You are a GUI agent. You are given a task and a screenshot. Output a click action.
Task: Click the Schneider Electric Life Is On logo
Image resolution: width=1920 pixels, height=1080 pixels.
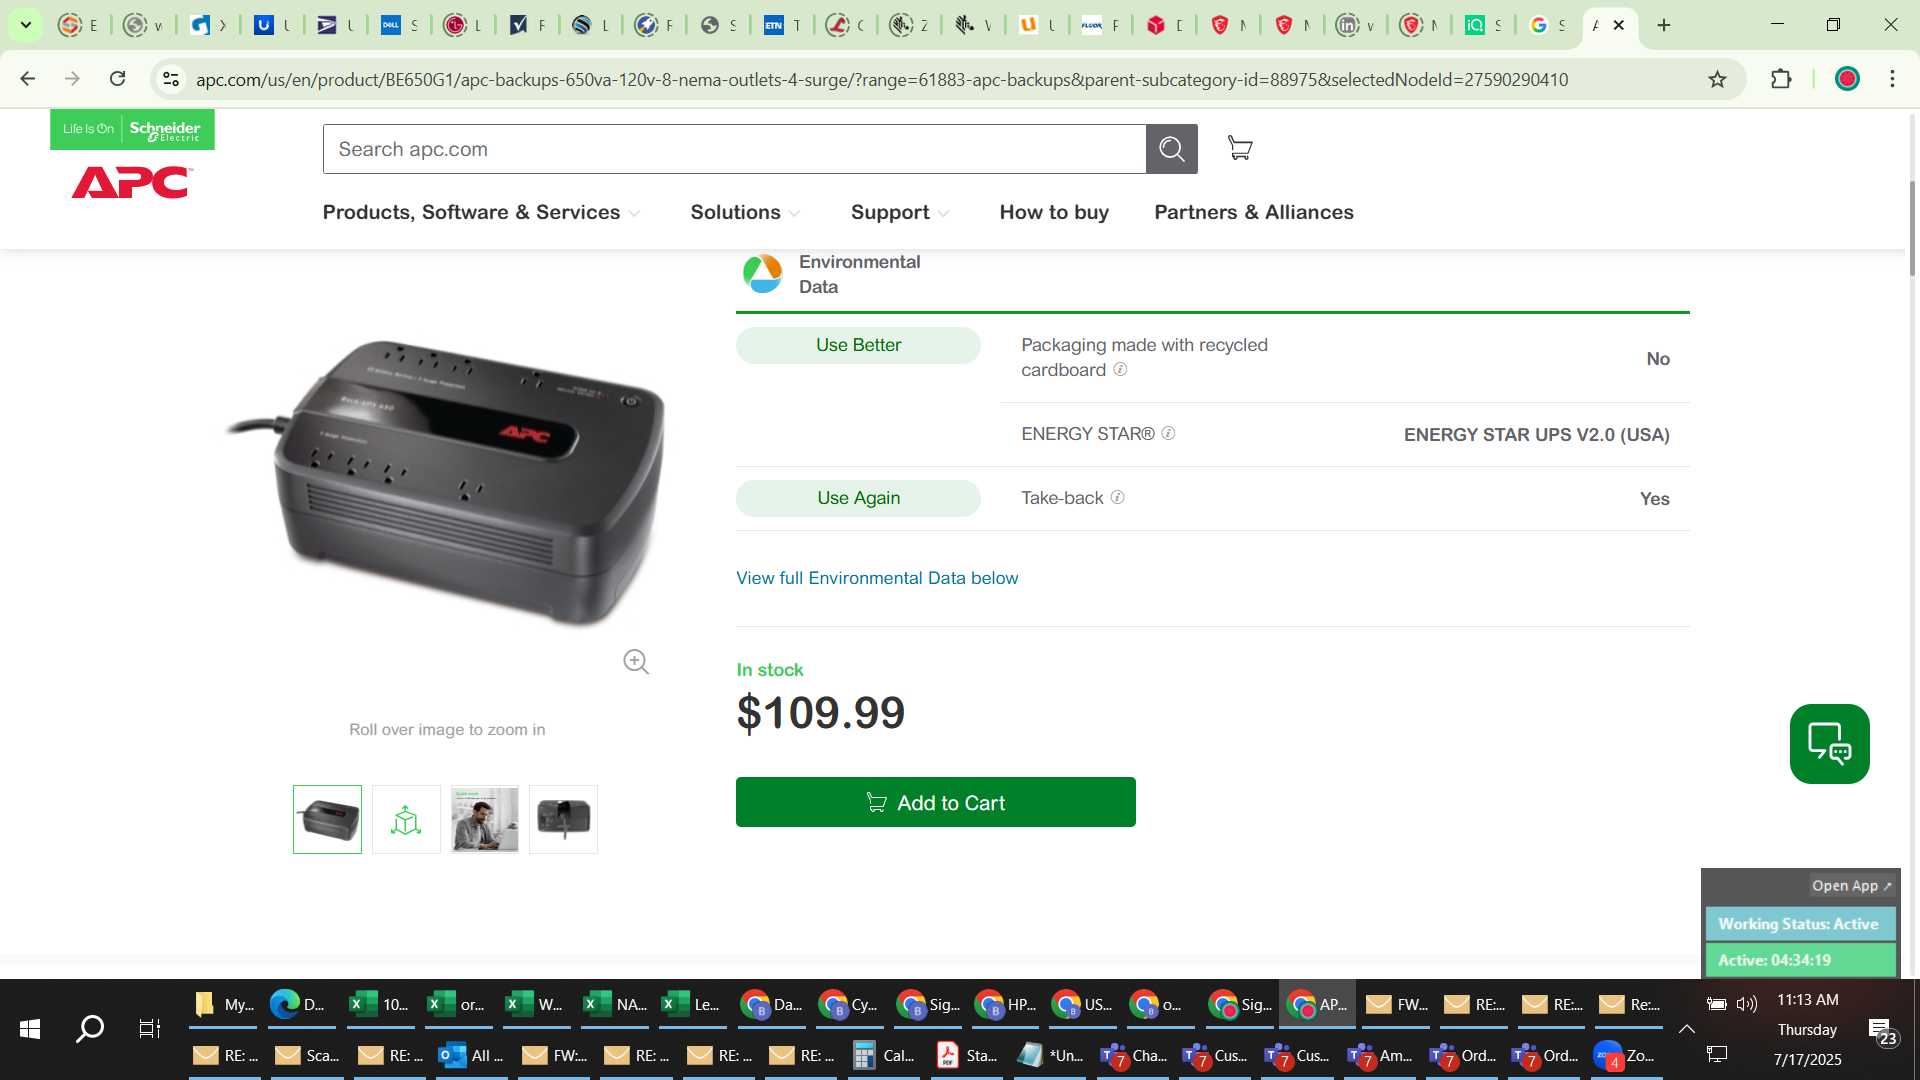(132, 129)
